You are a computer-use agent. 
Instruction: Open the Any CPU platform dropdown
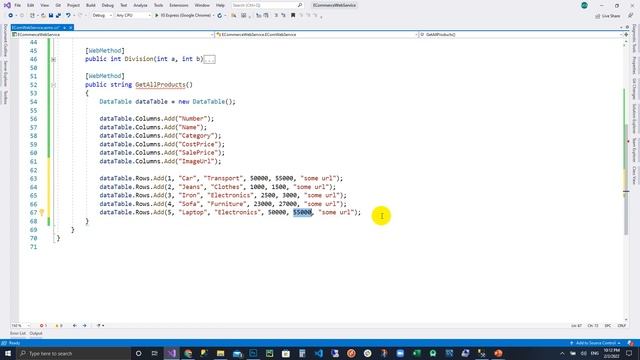133,16
